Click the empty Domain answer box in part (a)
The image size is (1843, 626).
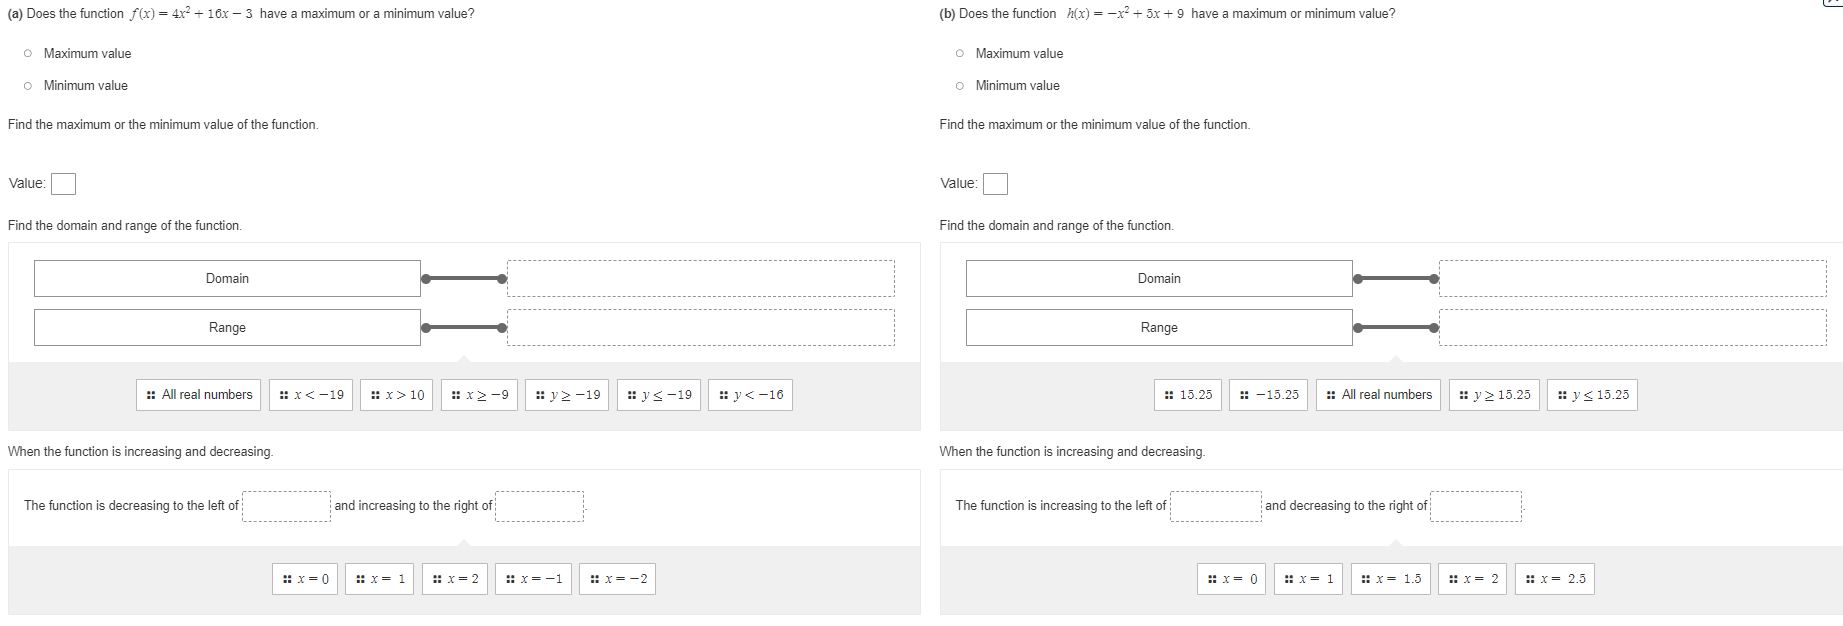click(700, 278)
